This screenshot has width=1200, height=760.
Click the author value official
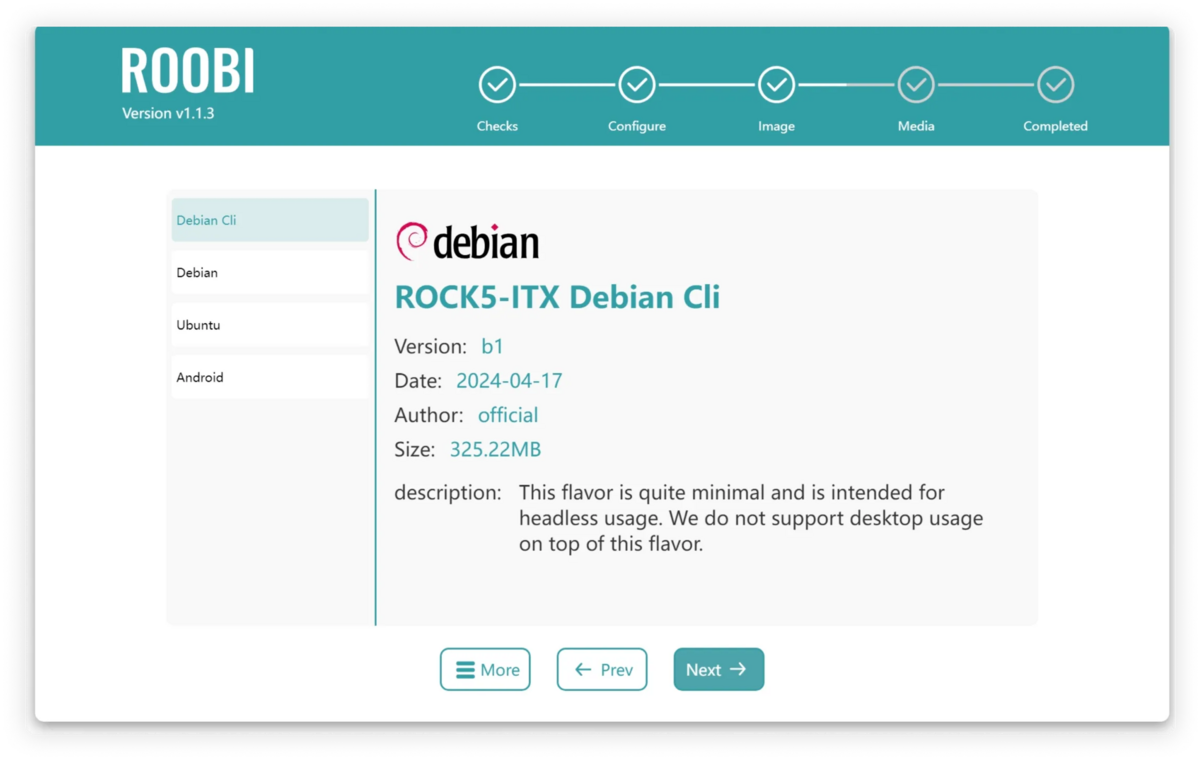click(508, 415)
